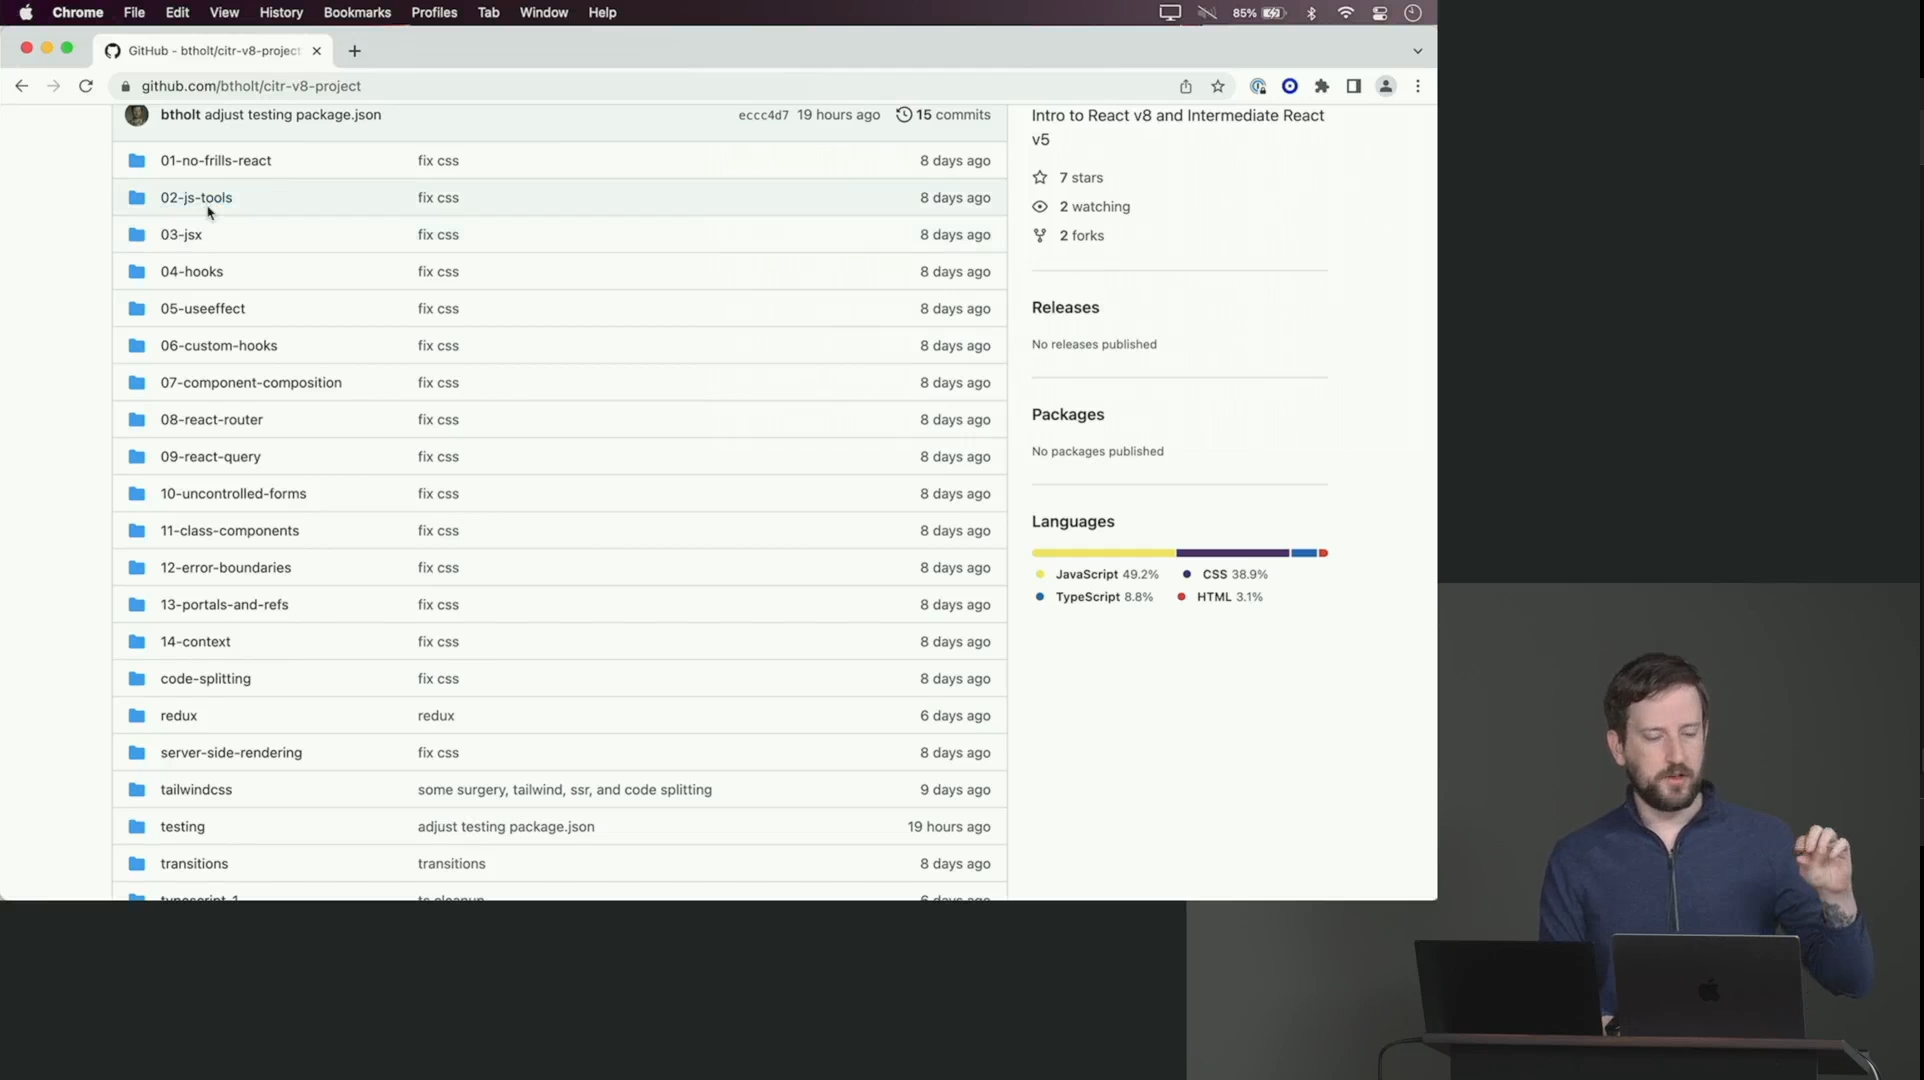Click the site lock icon
The height and width of the screenshot is (1080, 1924).
[126, 86]
